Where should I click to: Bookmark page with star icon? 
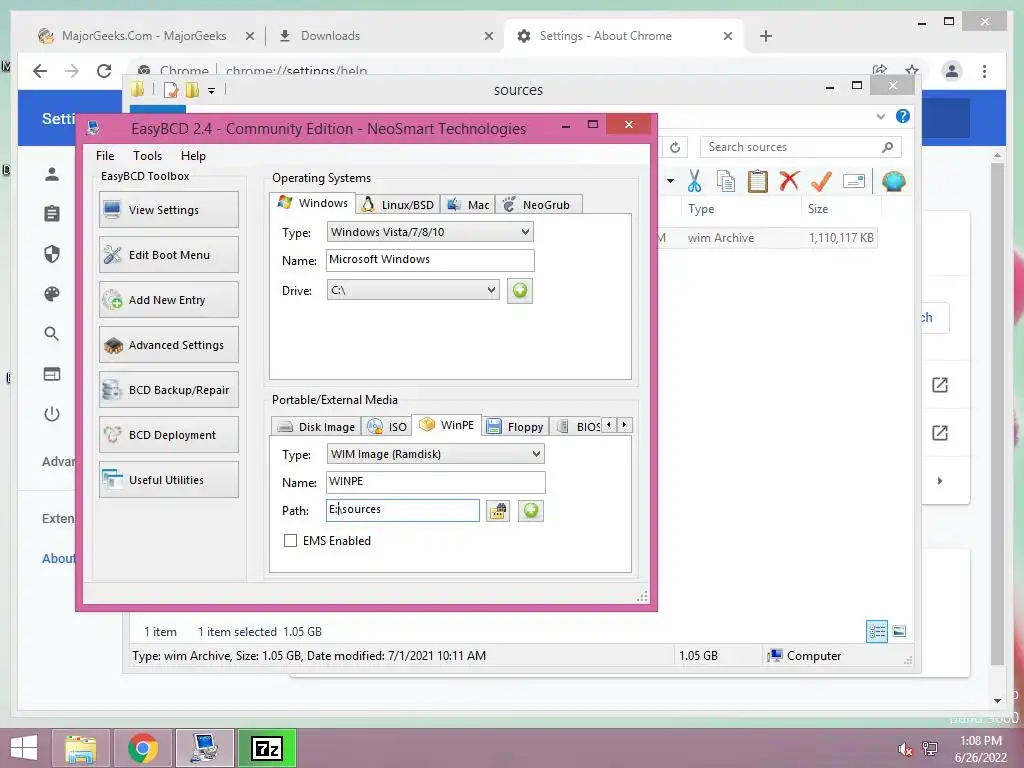pos(912,70)
